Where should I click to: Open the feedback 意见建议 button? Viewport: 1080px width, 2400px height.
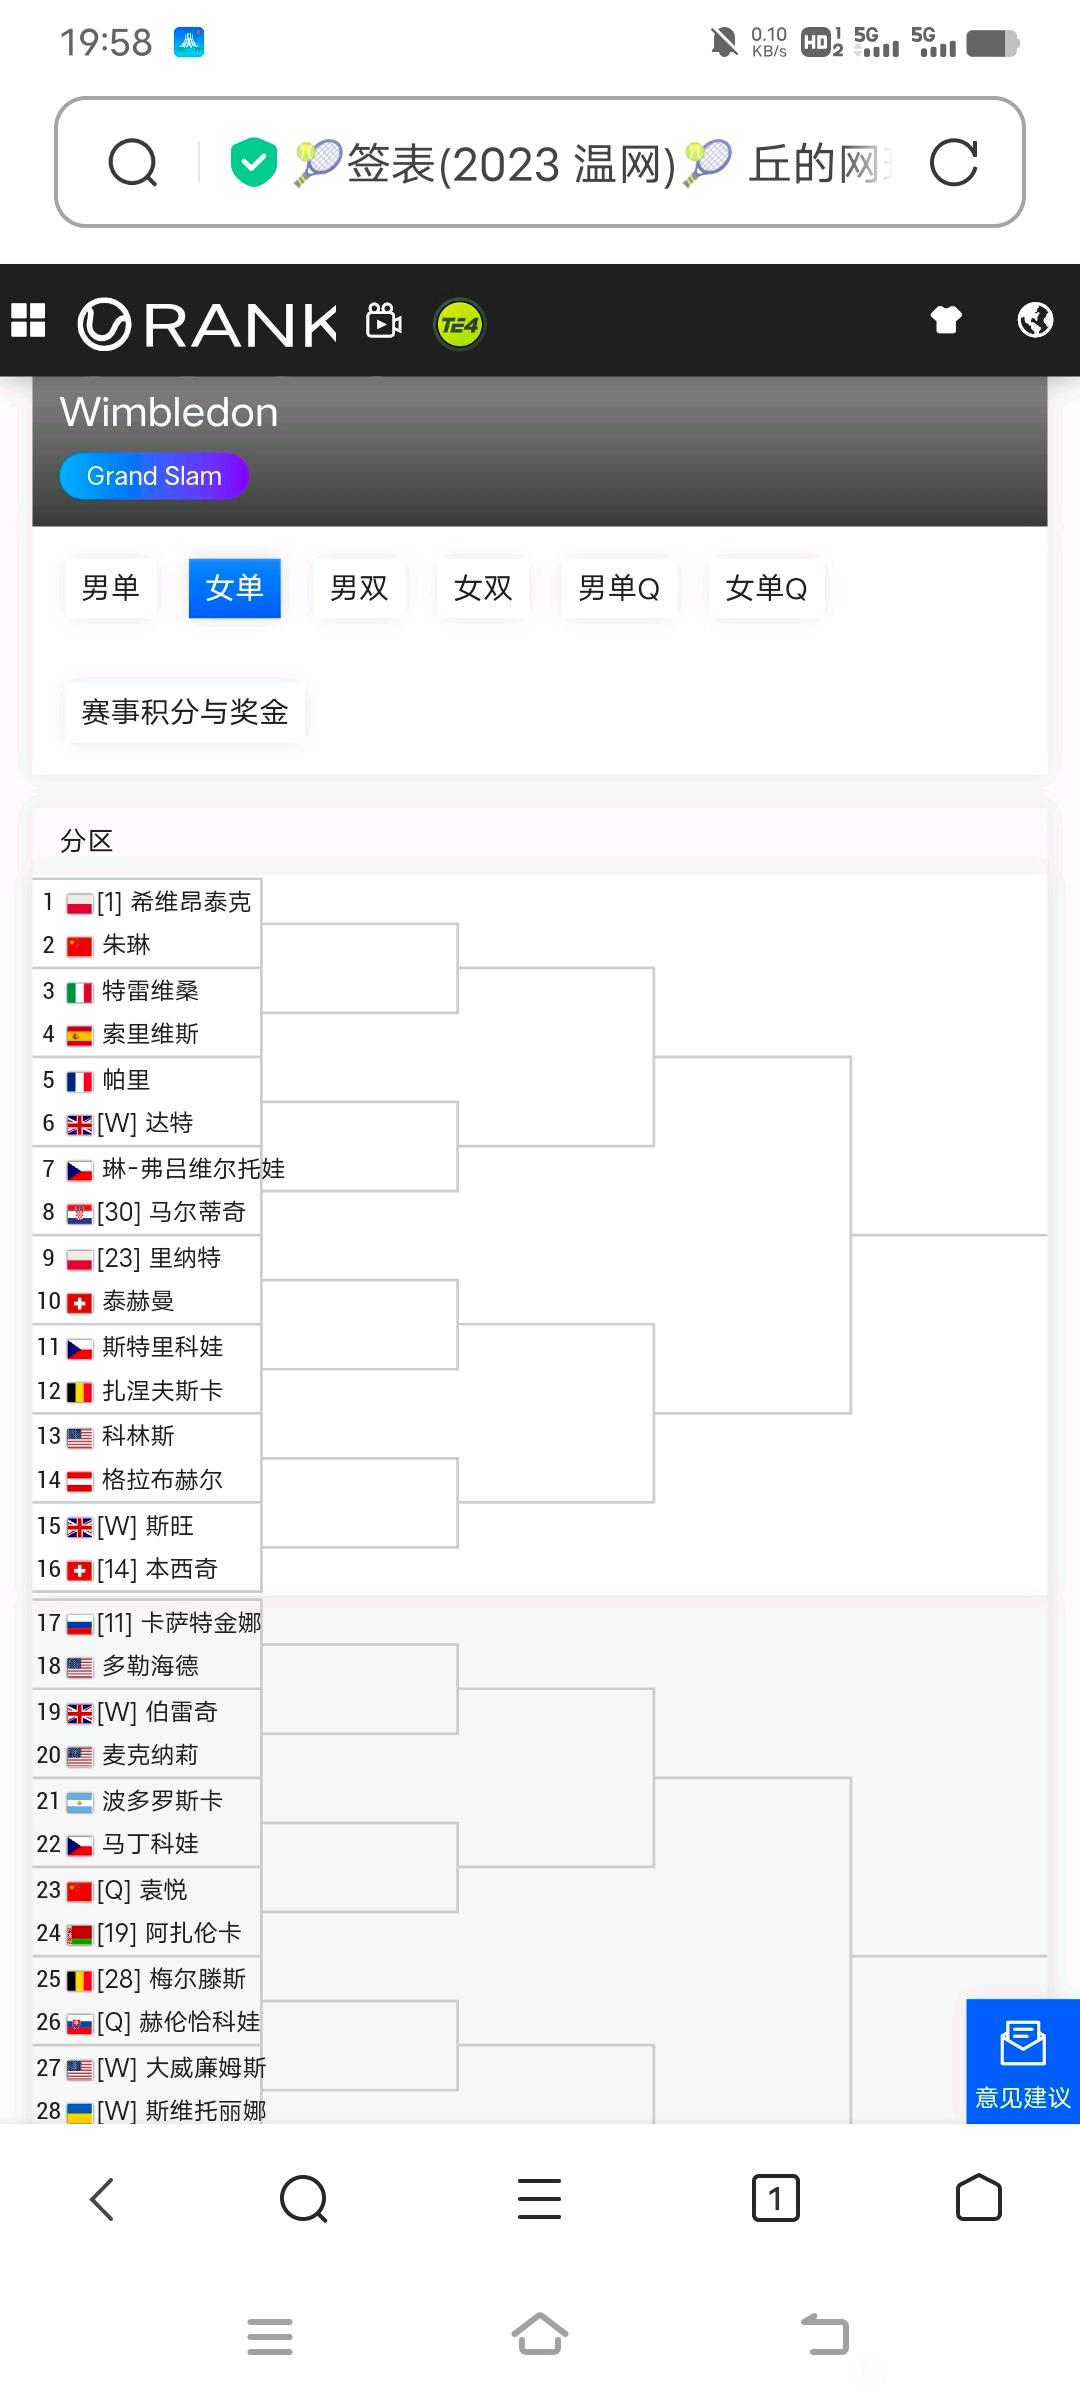1023,2061
